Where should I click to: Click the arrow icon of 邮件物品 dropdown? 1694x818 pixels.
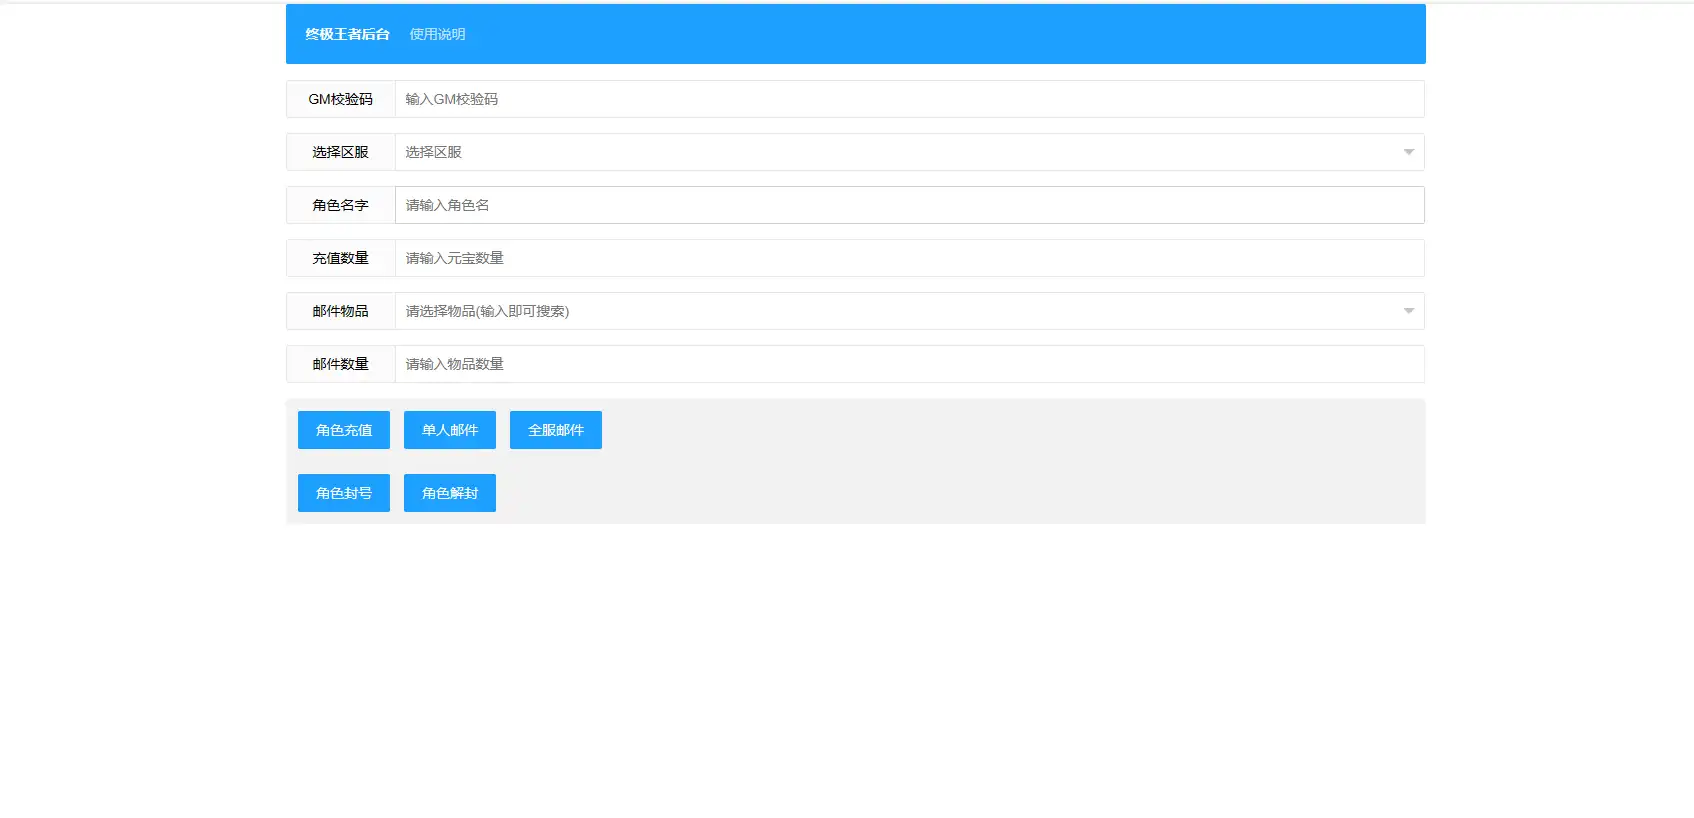pyautogui.click(x=1408, y=311)
